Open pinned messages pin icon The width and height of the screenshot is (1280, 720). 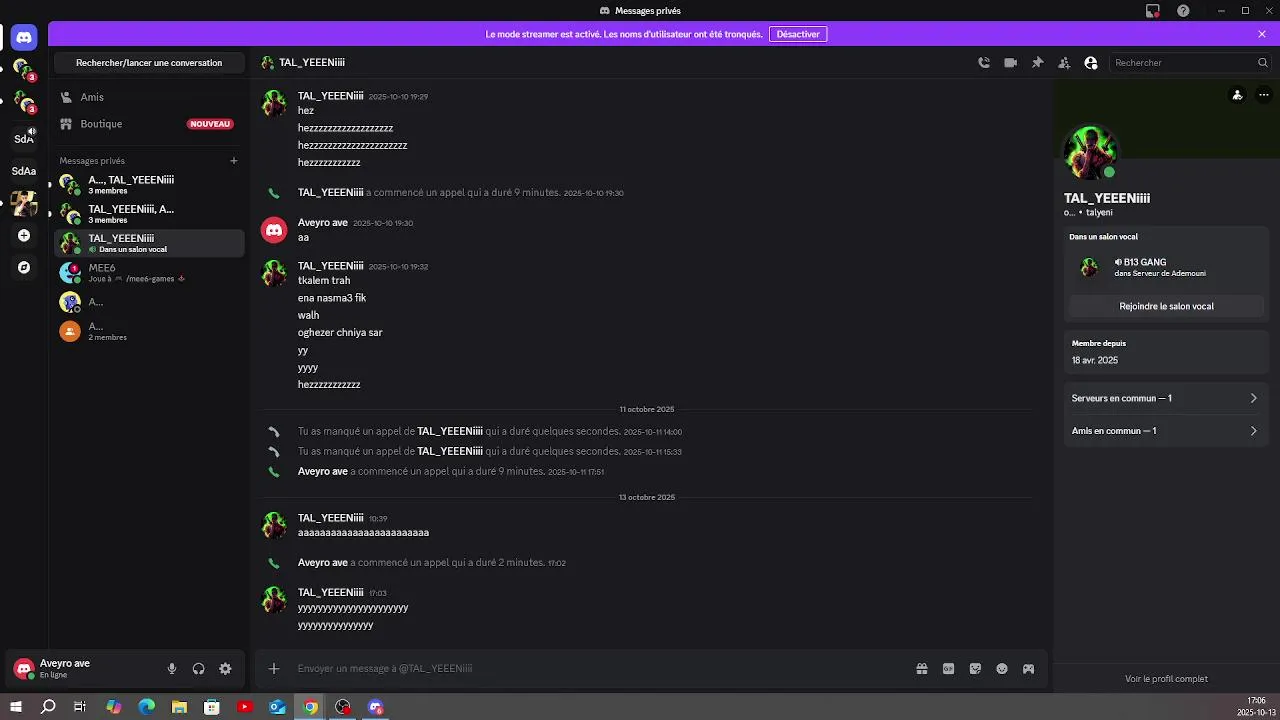[x=1038, y=63]
